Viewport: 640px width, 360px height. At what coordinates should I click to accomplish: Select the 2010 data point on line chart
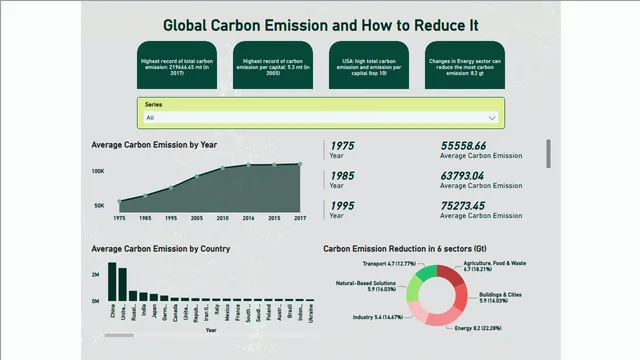[x=222, y=168]
